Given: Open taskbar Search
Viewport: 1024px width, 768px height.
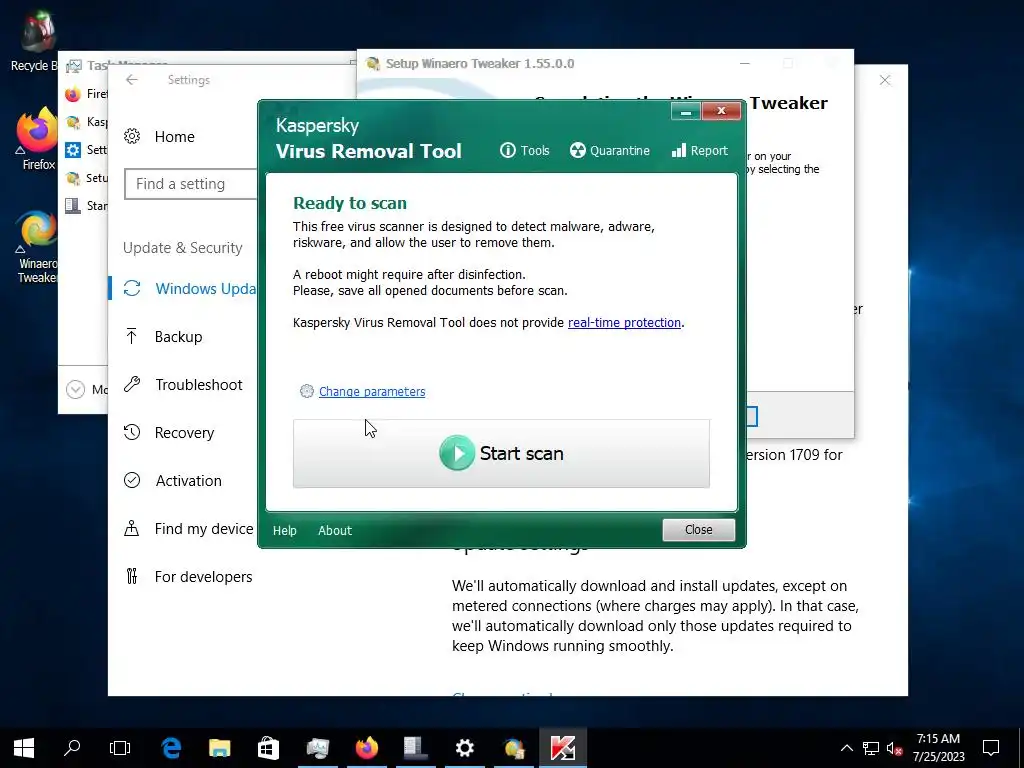Looking at the screenshot, I should coord(72,748).
